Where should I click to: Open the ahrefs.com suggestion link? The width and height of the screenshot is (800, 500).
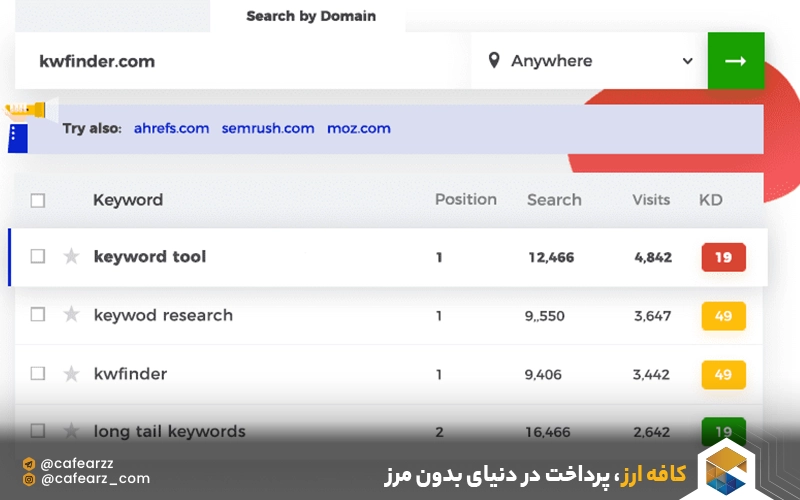(x=171, y=128)
